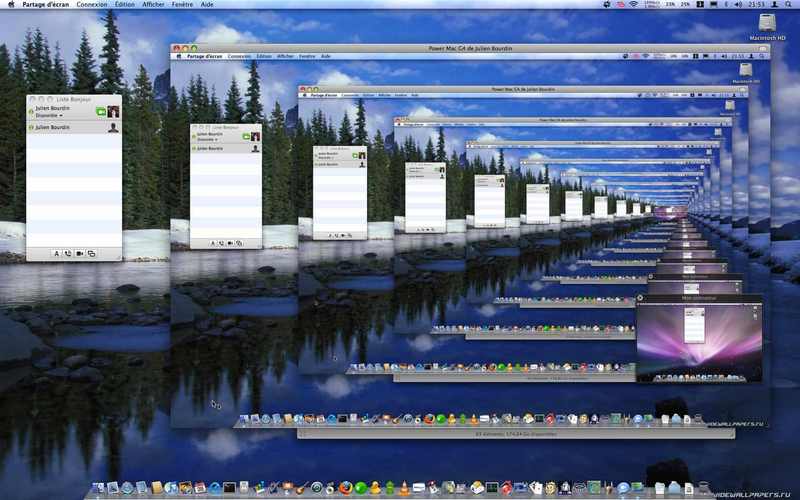Open the Afficher menu
The width and height of the screenshot is (800, 500).
pos(153,4)
